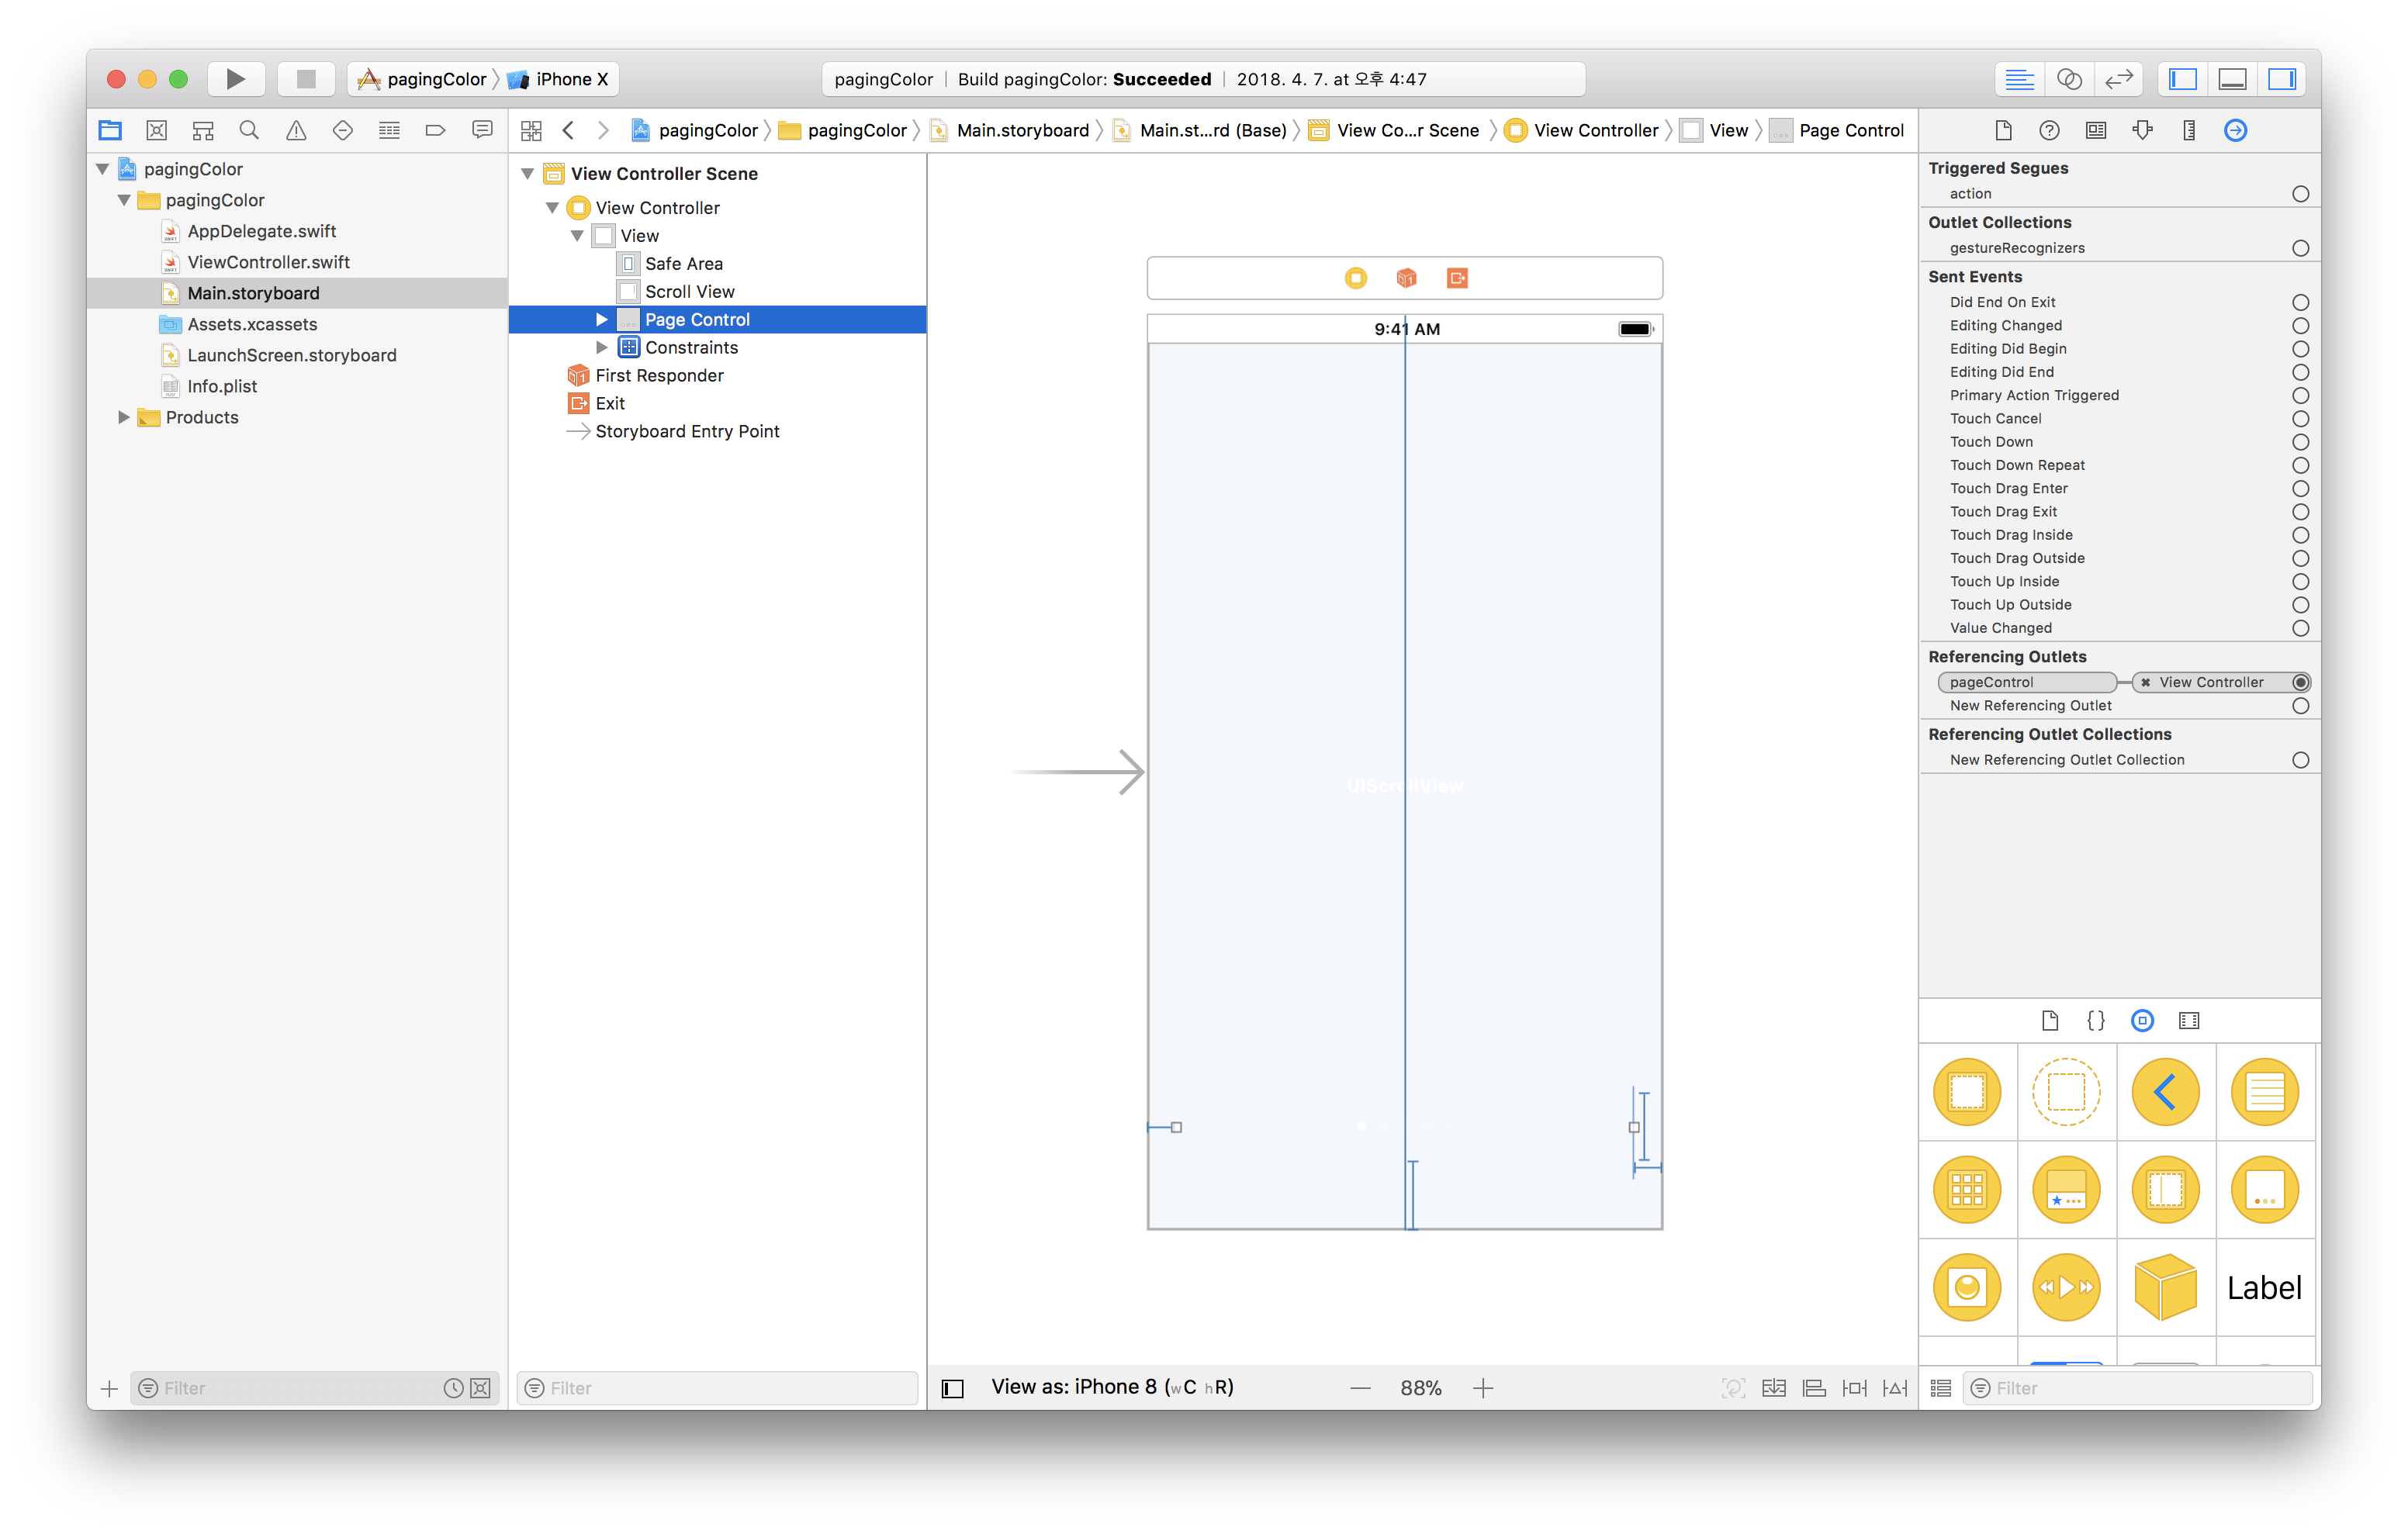This screenshot has width=2408, height=1534.
Task: Click View as: iPhone 8 device bar
Action: pos(1111,1387)
